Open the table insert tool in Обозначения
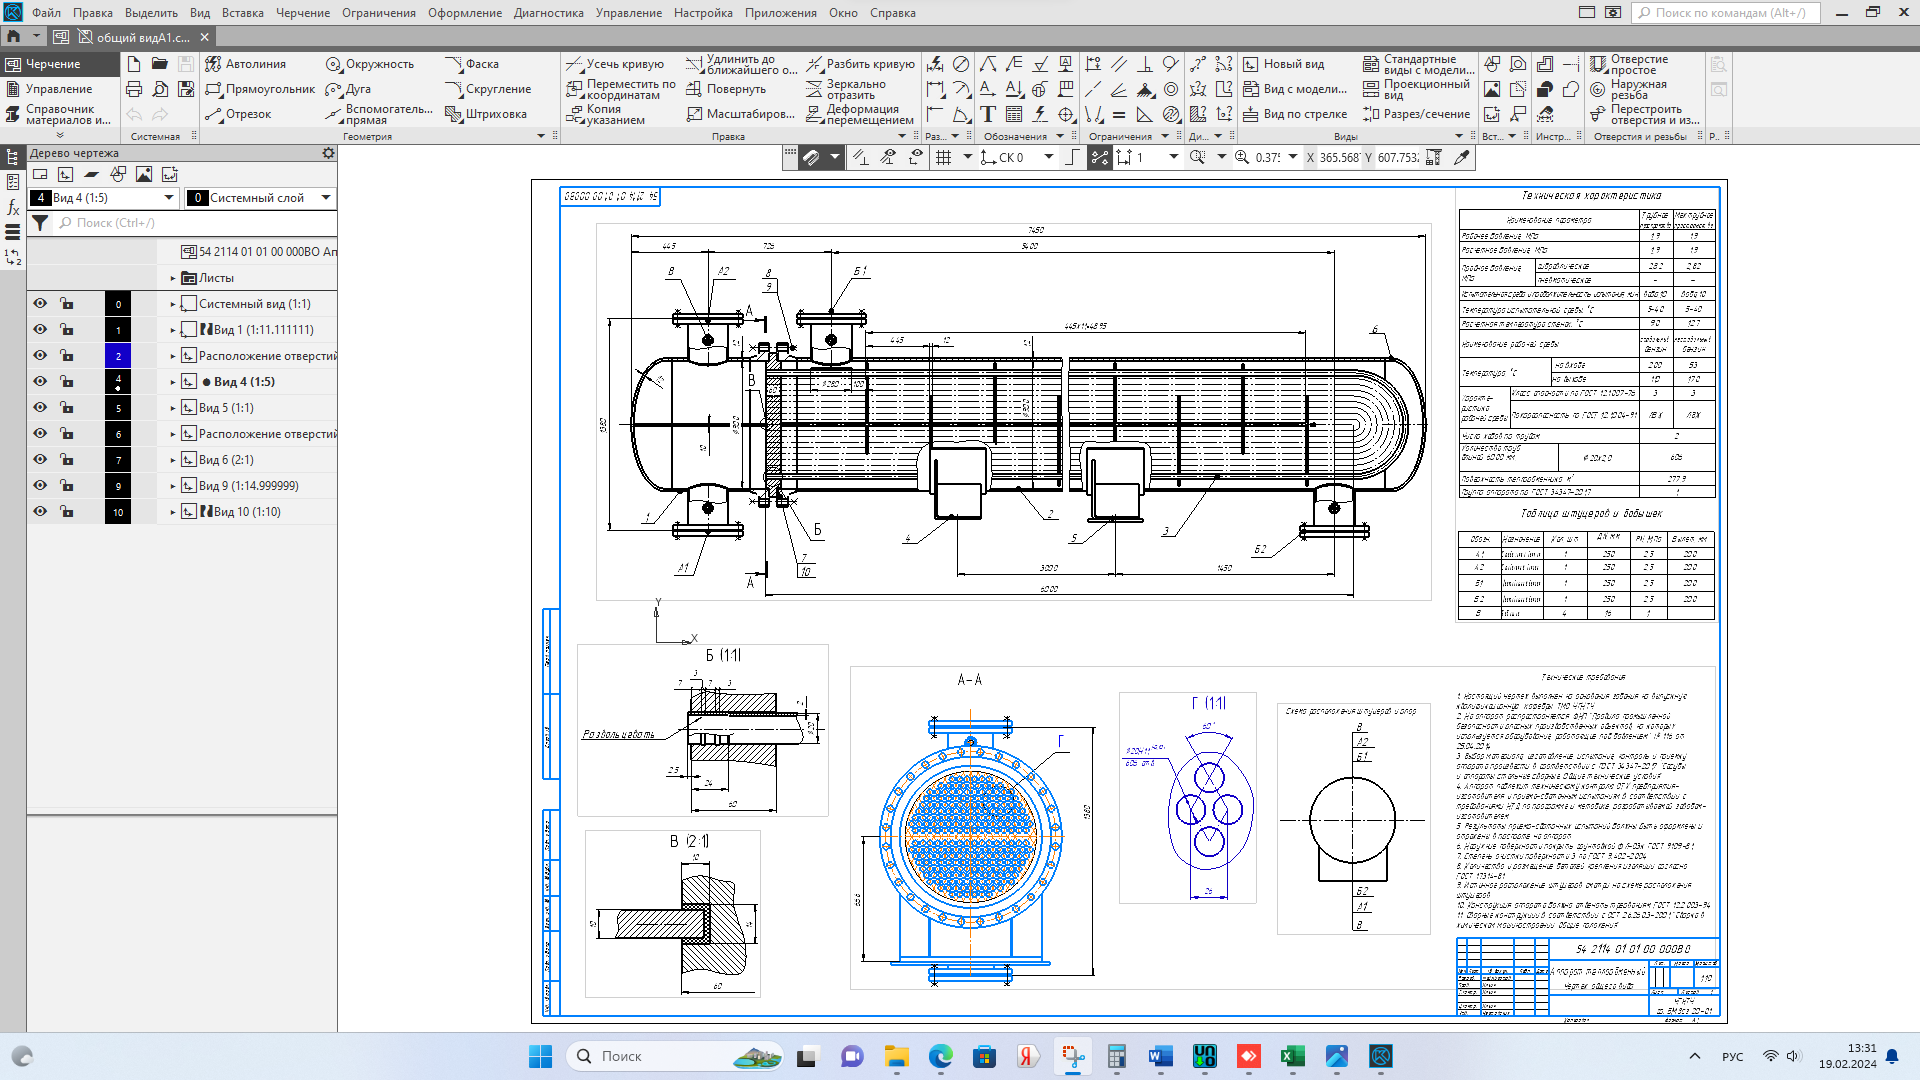The width and height of the screenshot is (1920, 1080). click(x=1014, y=114)
